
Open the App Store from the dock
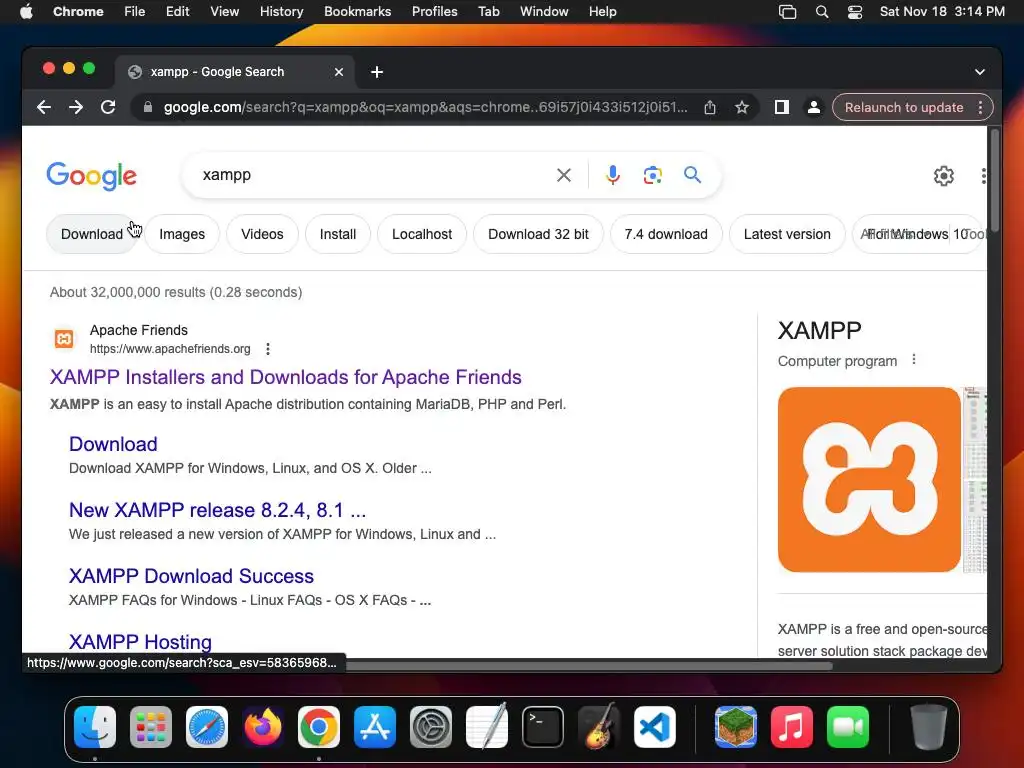click(x=375, y=727)
